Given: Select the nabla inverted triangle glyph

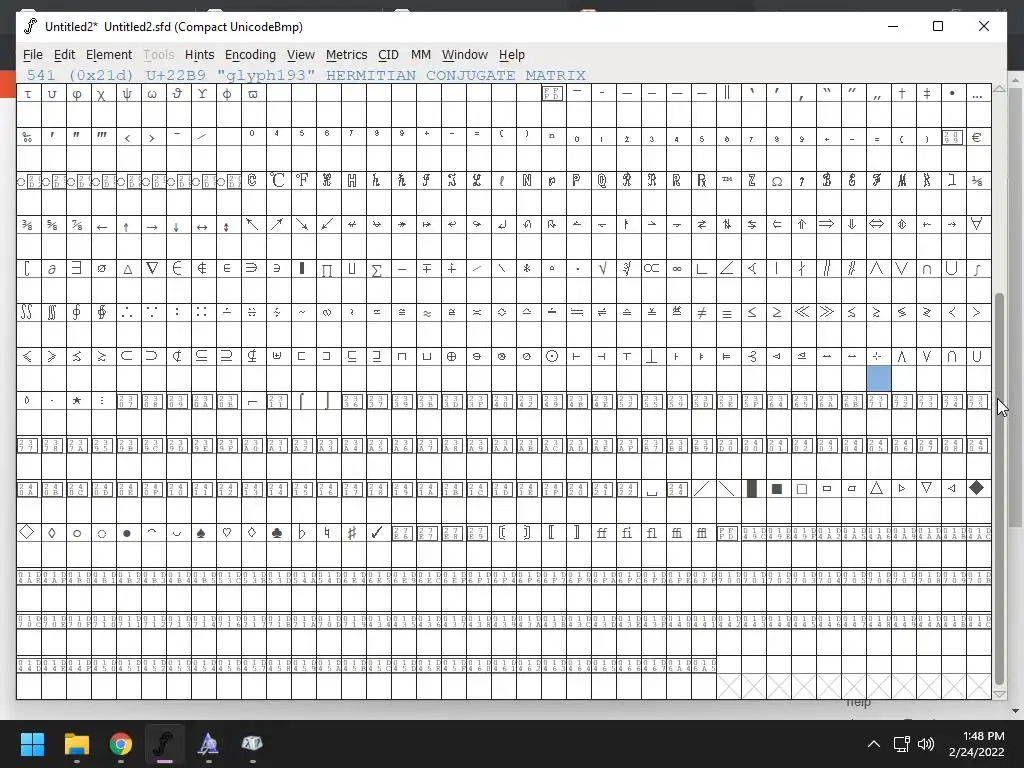Looking at the screenshot, I should pos(152,269).
